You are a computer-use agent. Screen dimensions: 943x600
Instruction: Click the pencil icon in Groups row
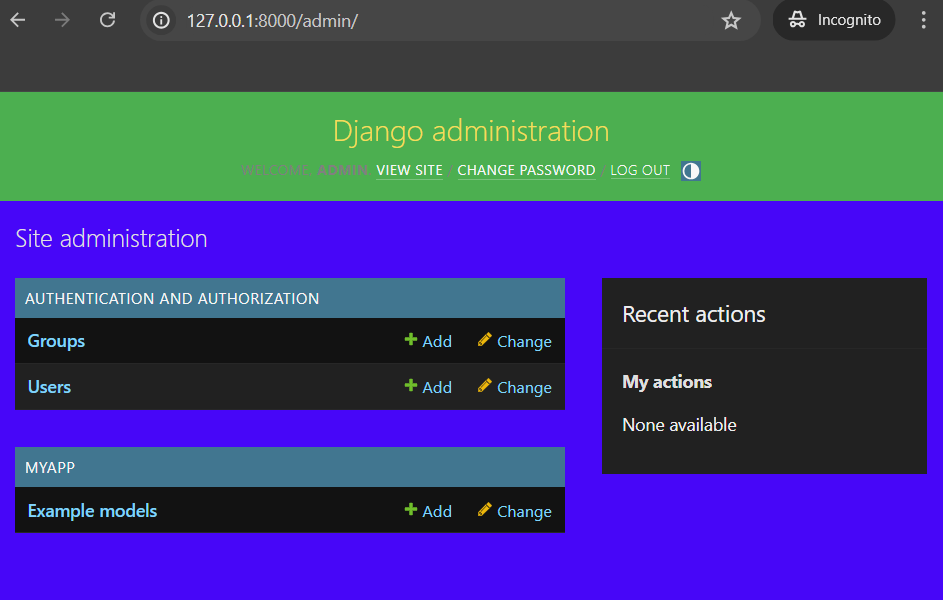pyautogui.click(x=485, y=340)
